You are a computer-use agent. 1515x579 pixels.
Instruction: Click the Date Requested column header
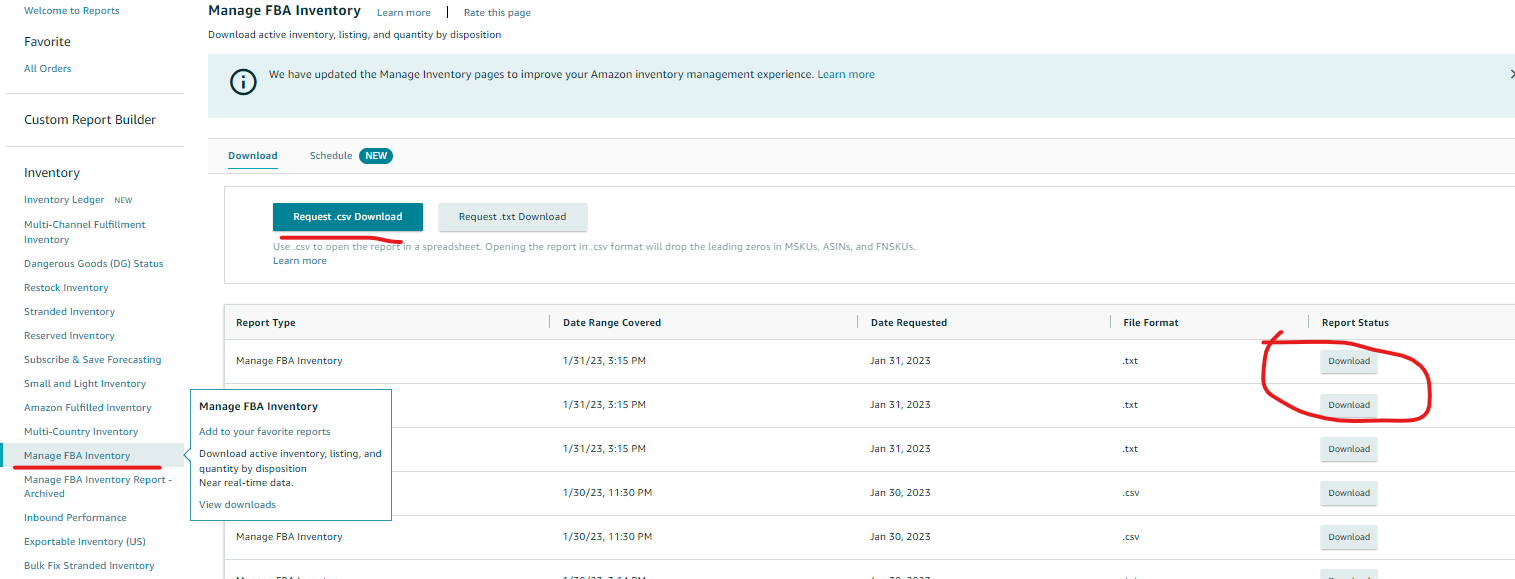point(909,323)
